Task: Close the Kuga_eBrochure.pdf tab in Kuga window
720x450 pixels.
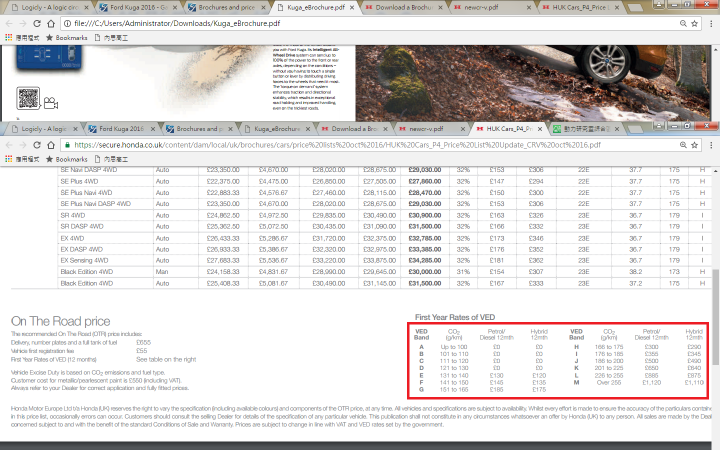Action: click(352, 7)
